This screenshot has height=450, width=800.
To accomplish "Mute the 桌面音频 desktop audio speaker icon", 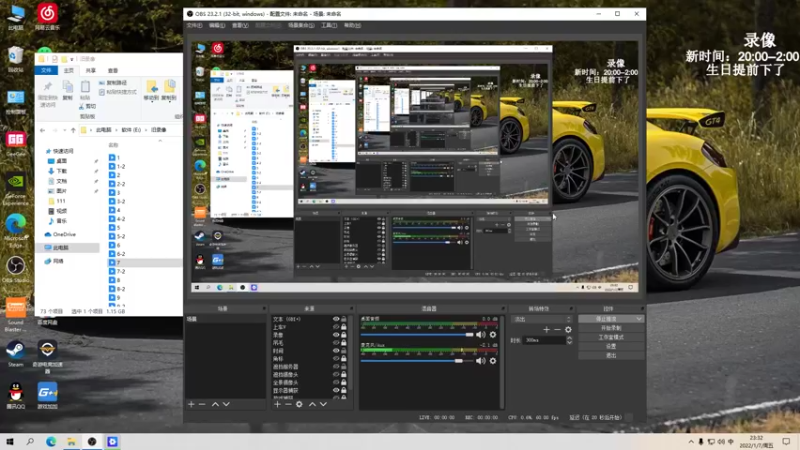I will [481, 335].
